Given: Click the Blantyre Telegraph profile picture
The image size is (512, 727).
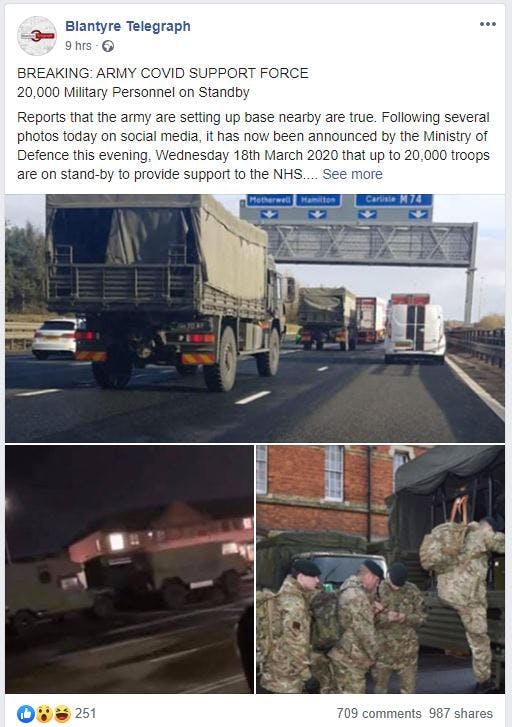Looking at the screenshot, I should 37,36.
